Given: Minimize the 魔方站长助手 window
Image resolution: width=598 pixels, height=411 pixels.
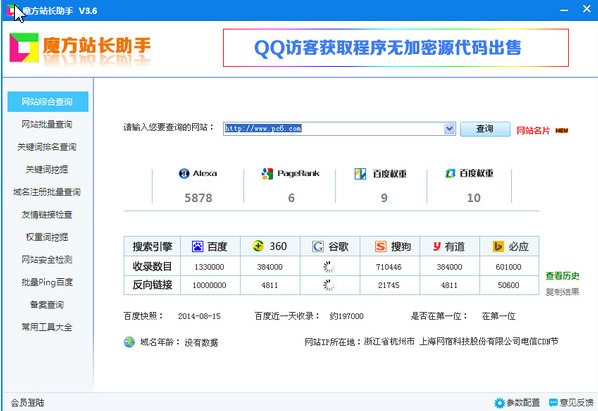Looking at the screenshot, I should pyautogui.click(x=564, y=10).
